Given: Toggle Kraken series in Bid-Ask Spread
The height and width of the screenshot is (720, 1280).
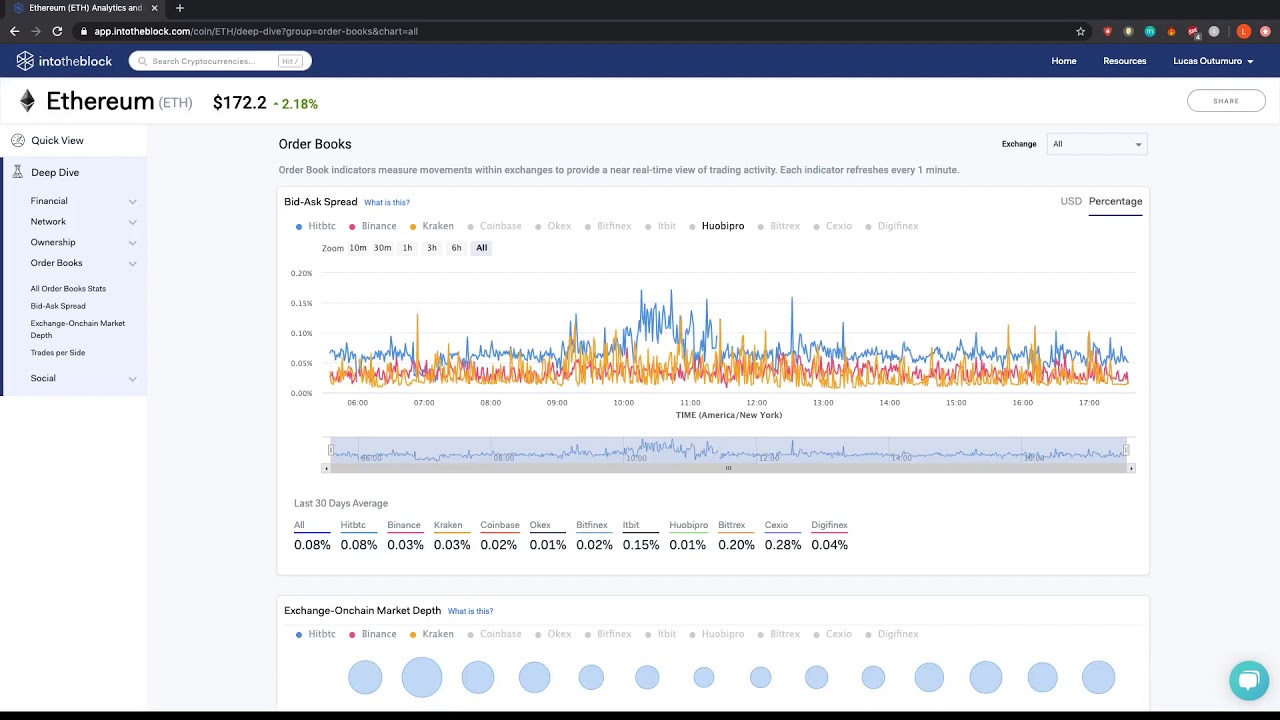Looking at the screenshot, I should point(432,226).
